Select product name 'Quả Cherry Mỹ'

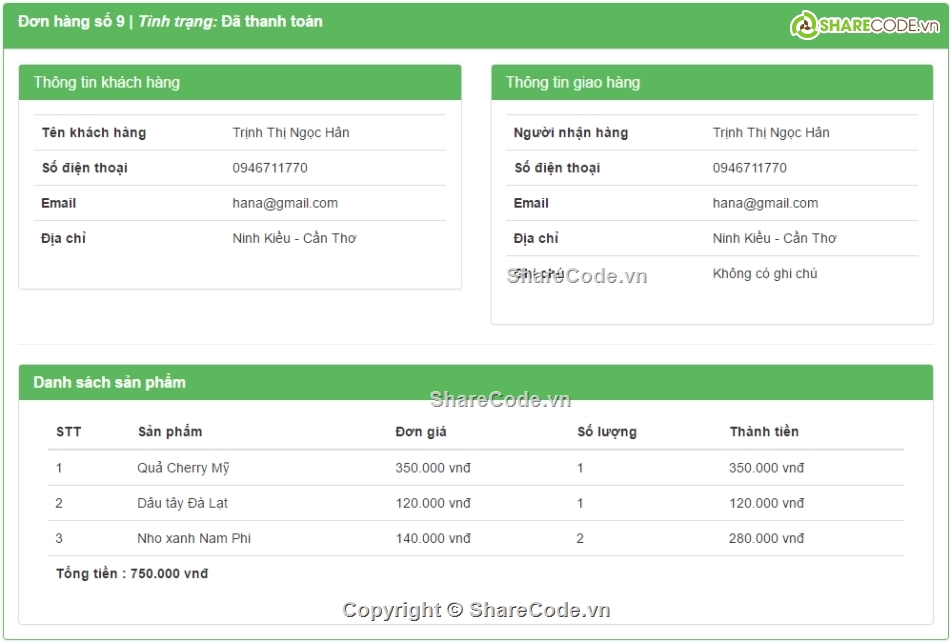pos(183,468)
